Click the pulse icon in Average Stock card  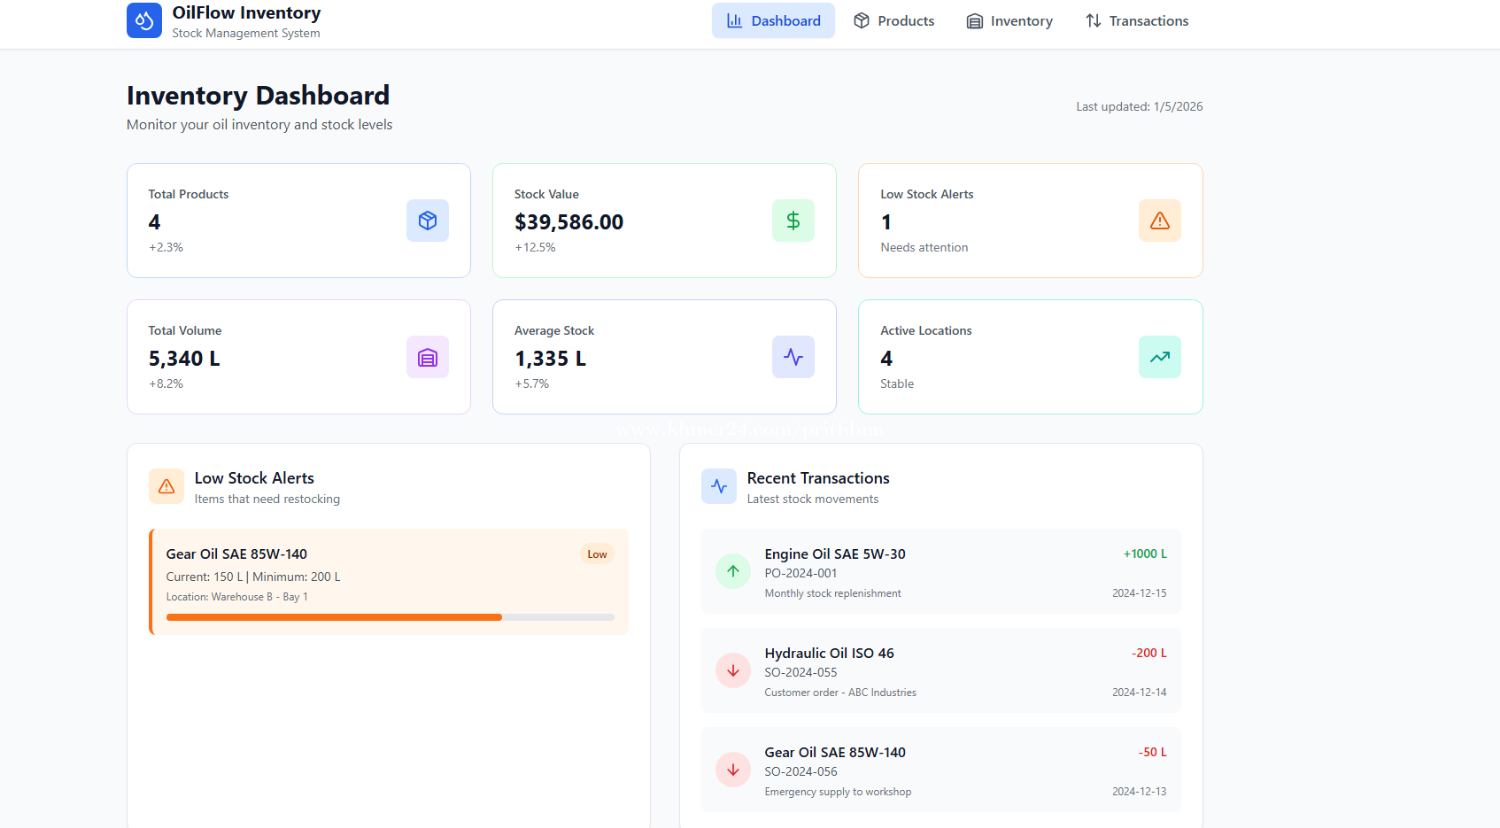pos(793,358)
